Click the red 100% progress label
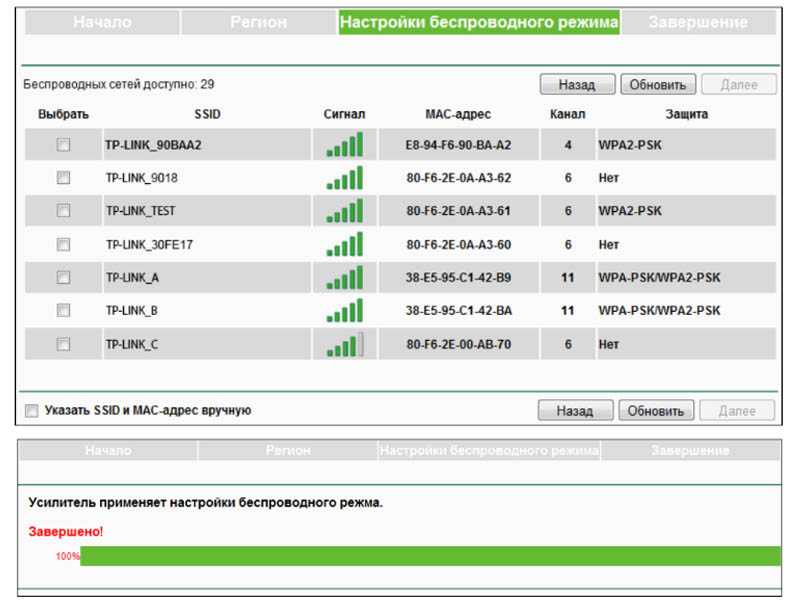 pyautogui.click(x=68, y=557)
